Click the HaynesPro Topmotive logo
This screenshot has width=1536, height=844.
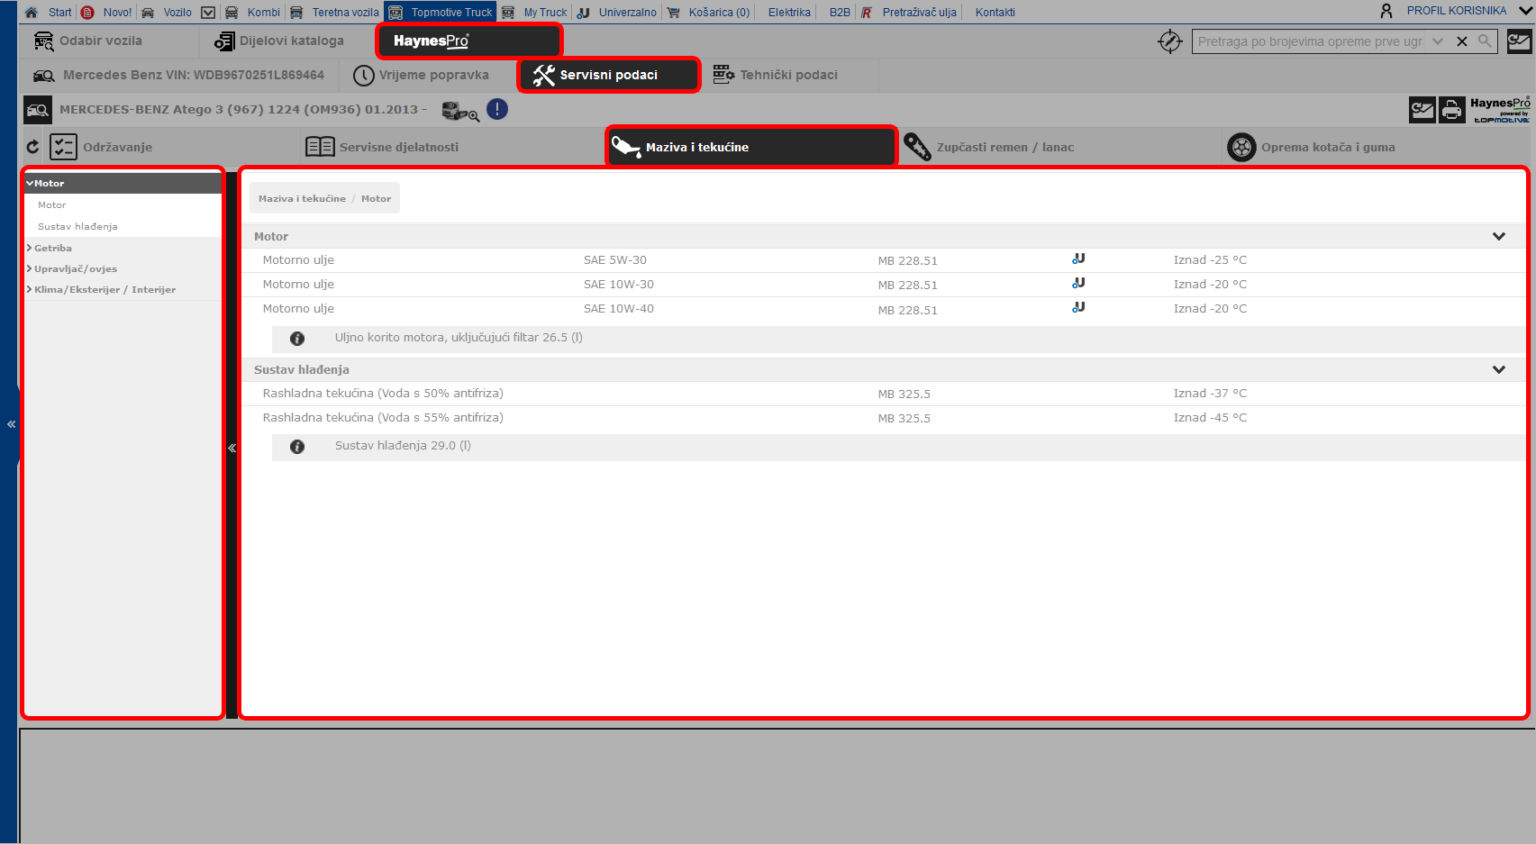point(1500,110)
